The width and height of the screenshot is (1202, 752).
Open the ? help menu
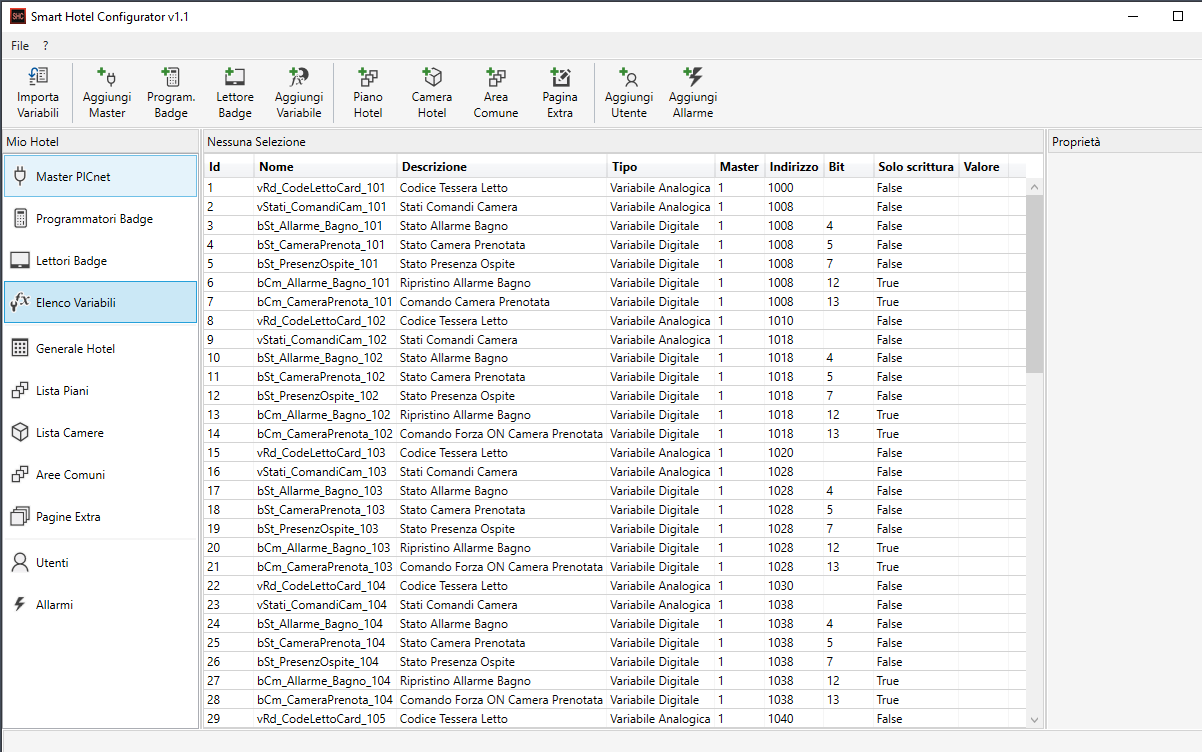(45, 46)
